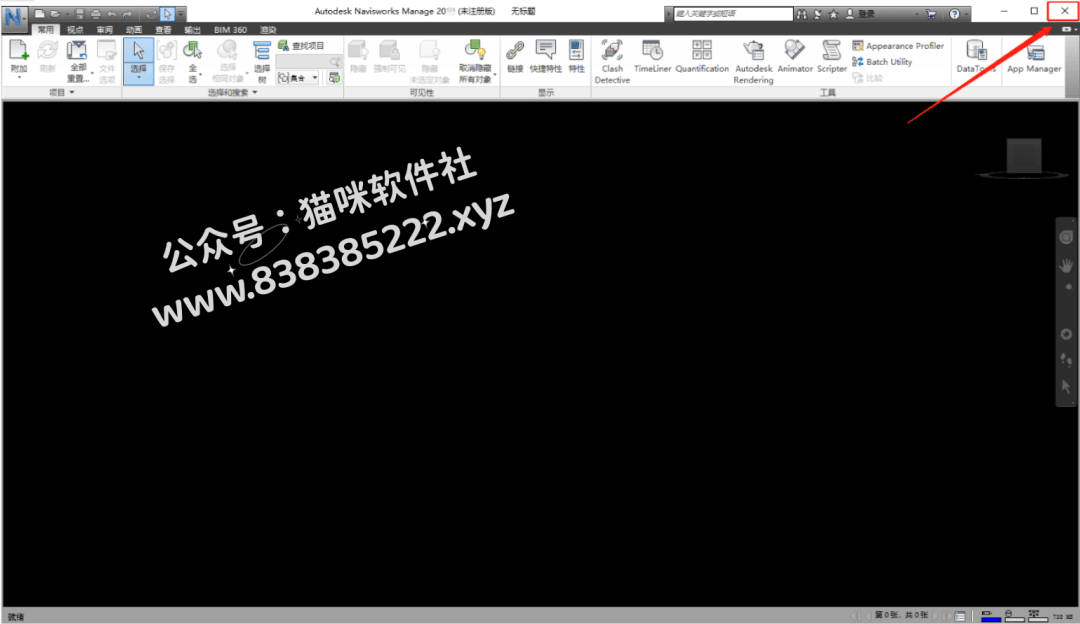Screen dimensions: 1080x624
Task: Click the steering wheel icon on navigation bar
Action: click(1066, 238)
